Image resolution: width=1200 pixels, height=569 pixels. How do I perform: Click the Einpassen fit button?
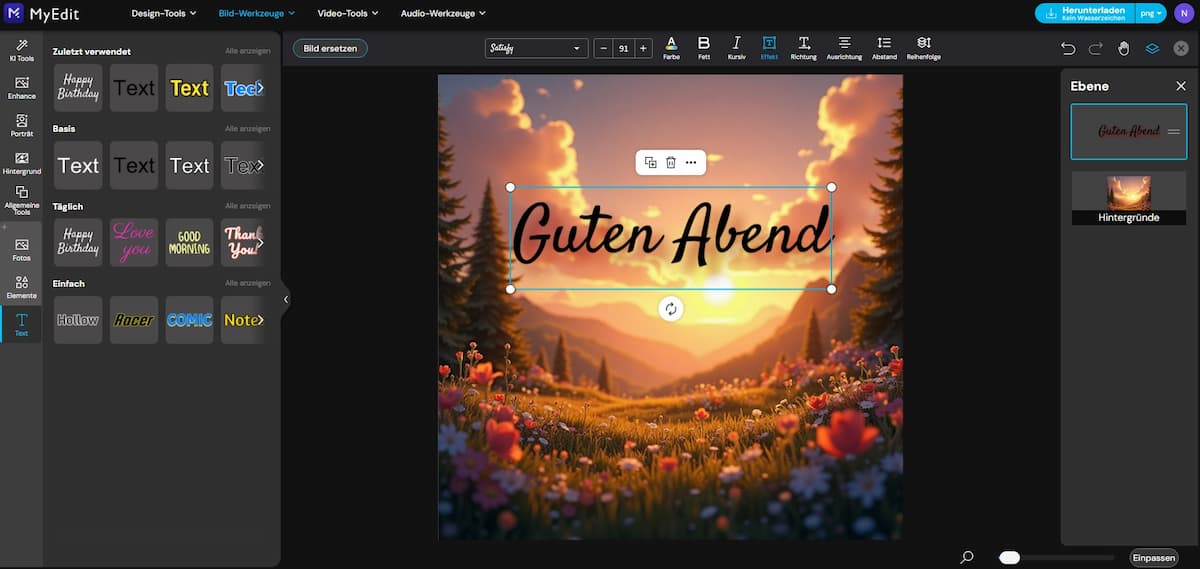(x=1152, y=557)
